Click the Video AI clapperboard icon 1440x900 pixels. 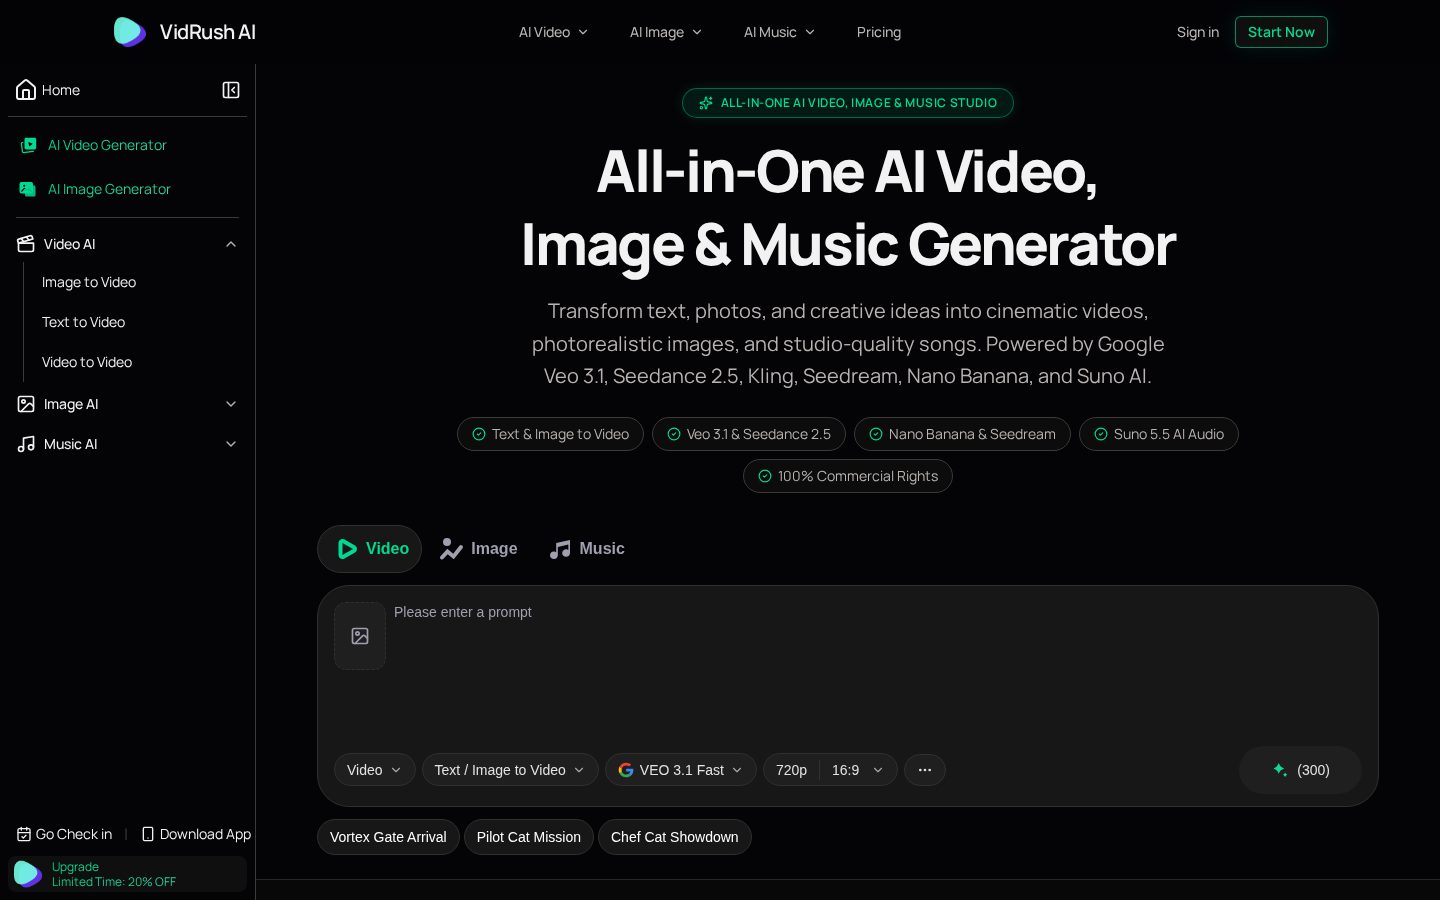[x=26, y=244]
